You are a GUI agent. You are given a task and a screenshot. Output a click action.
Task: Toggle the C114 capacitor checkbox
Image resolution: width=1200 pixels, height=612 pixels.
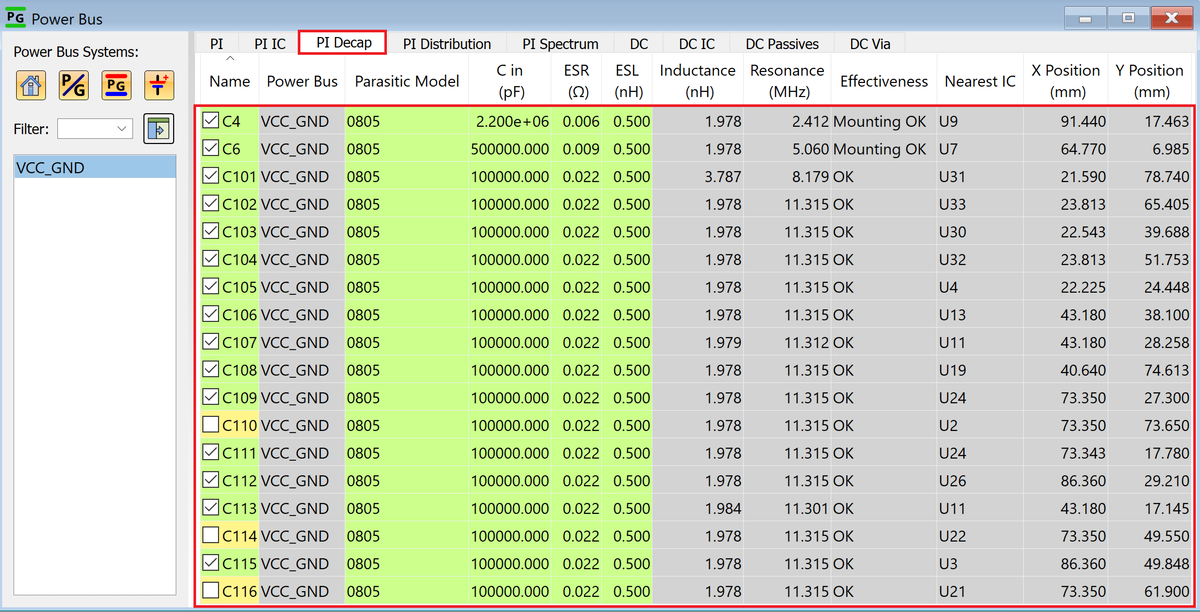(x=210, y=536)
